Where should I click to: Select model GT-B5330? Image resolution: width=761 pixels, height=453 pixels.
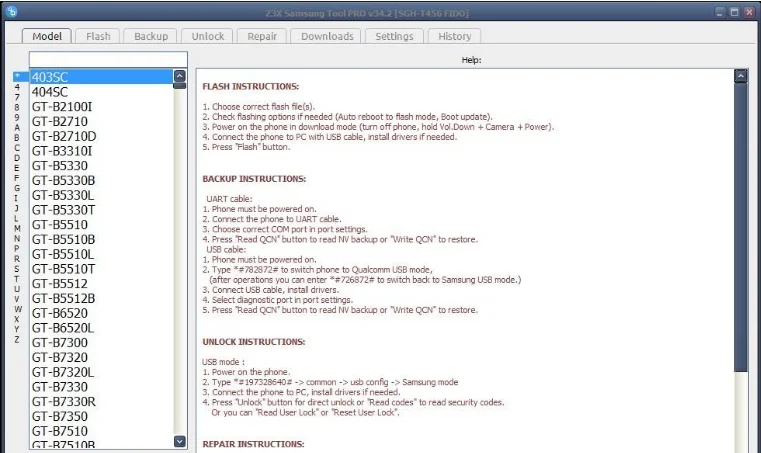(x=101, y=166)
